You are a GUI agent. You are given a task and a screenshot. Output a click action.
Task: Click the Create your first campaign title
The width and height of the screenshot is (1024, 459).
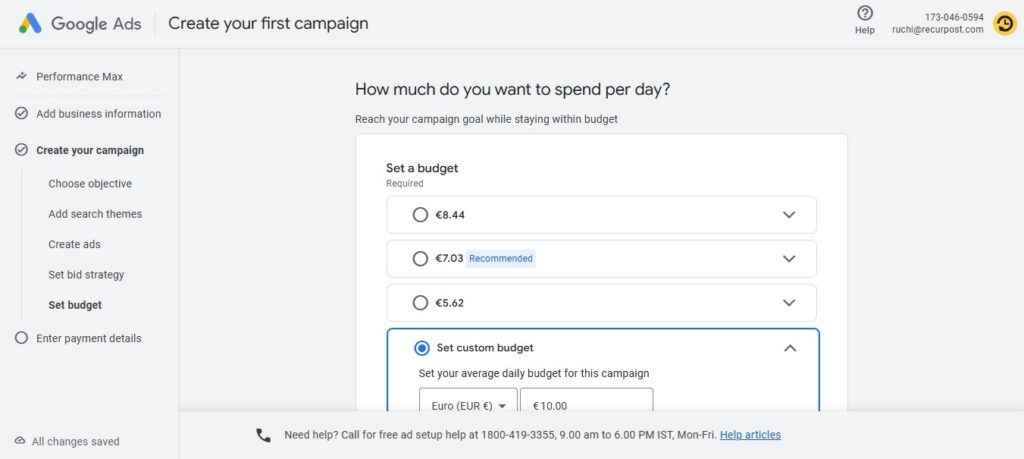tap(268, 24)
